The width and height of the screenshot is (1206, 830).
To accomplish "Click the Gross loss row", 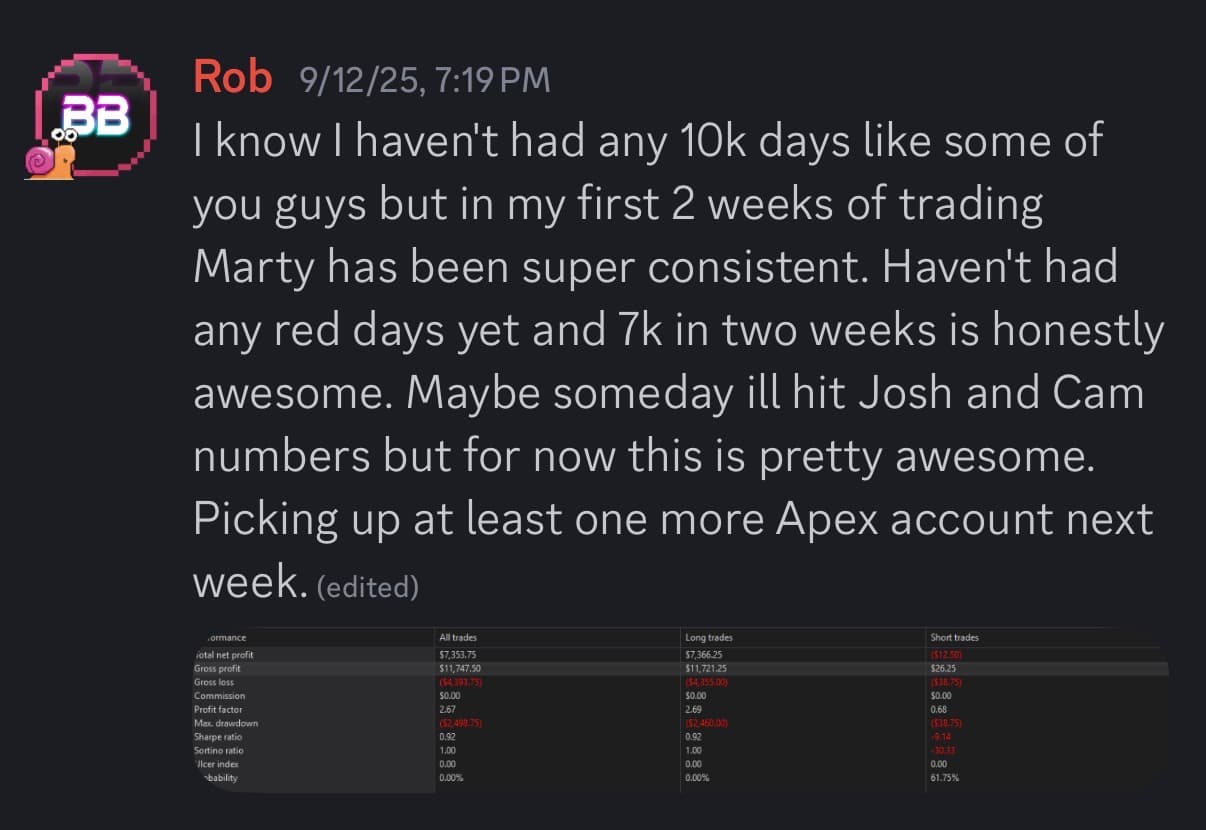I will pos(216,681).
